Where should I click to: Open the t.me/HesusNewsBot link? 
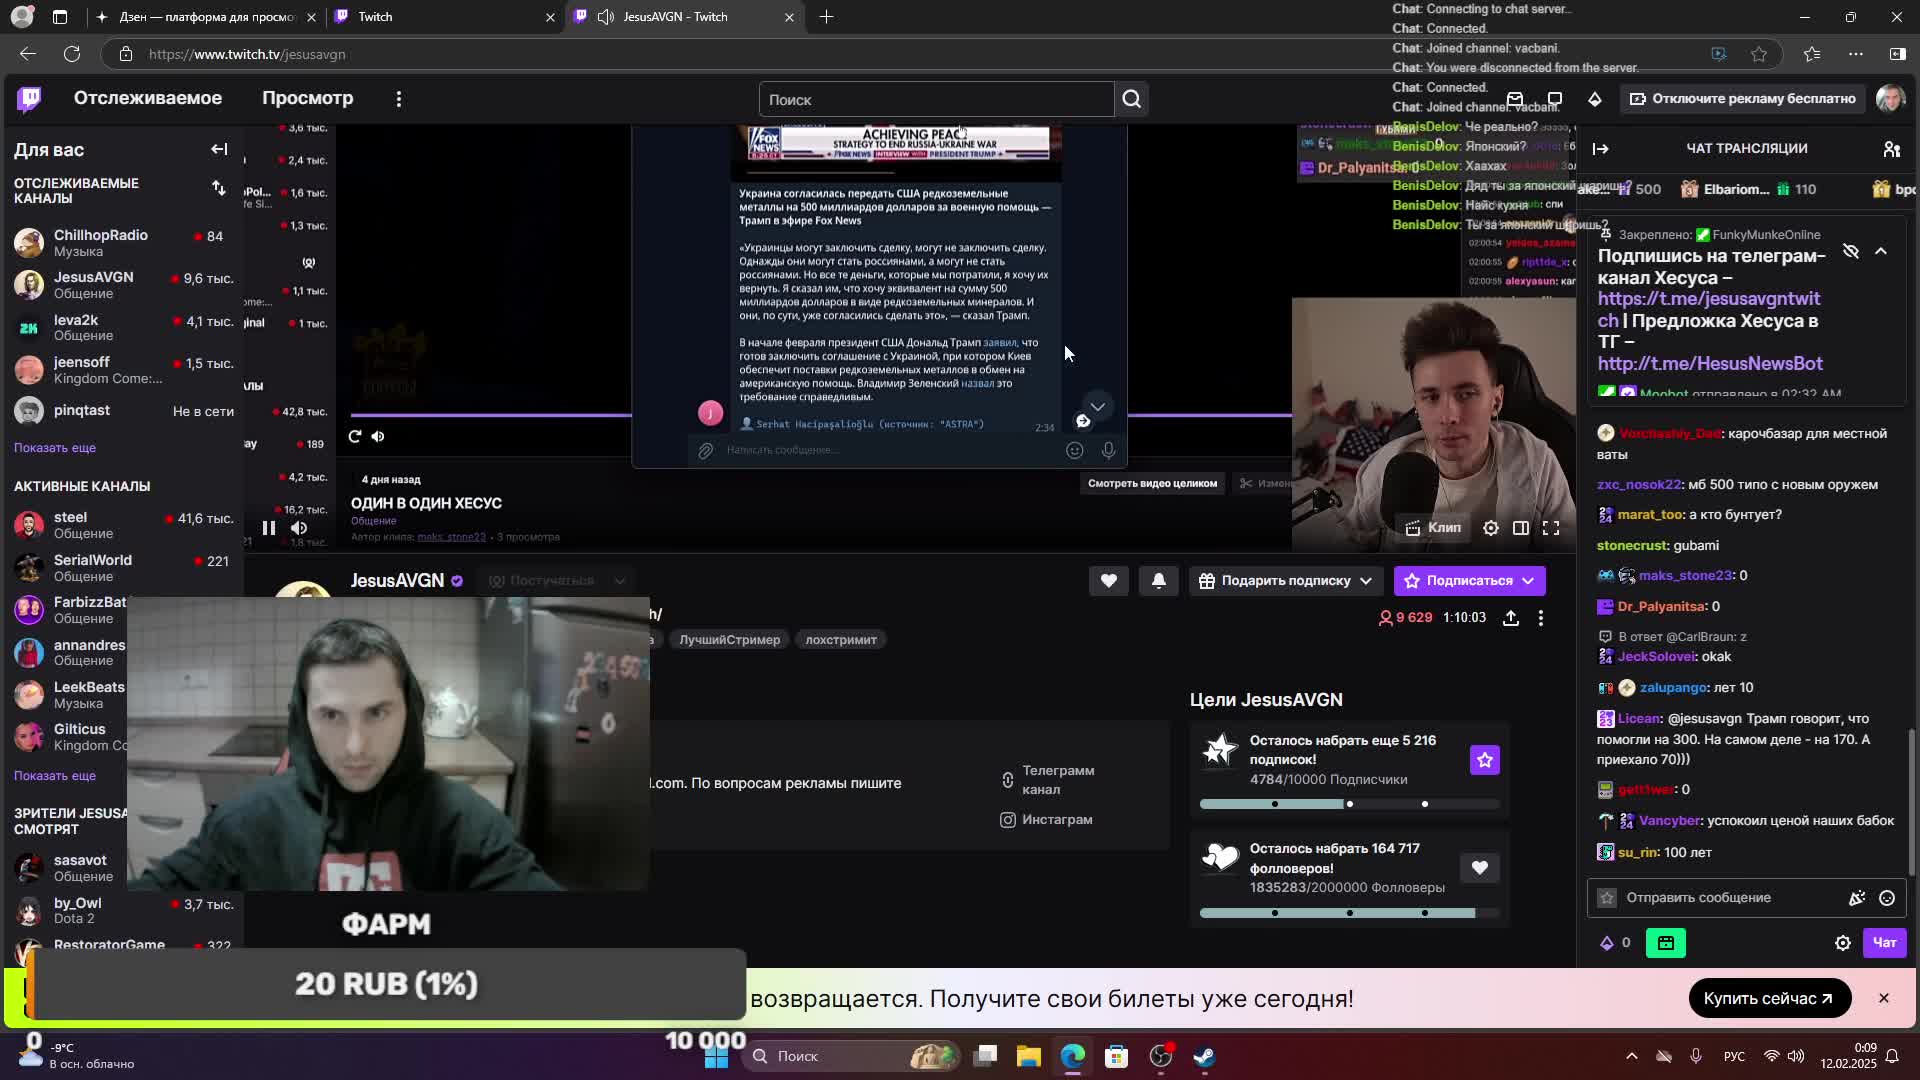[1709, 363]
